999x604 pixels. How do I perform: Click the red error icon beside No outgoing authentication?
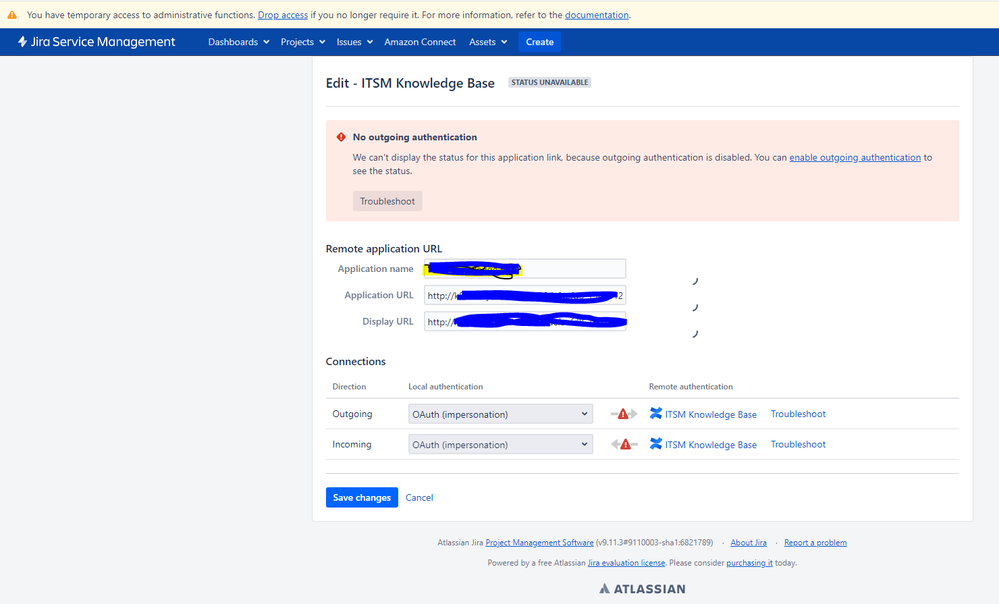341,137
